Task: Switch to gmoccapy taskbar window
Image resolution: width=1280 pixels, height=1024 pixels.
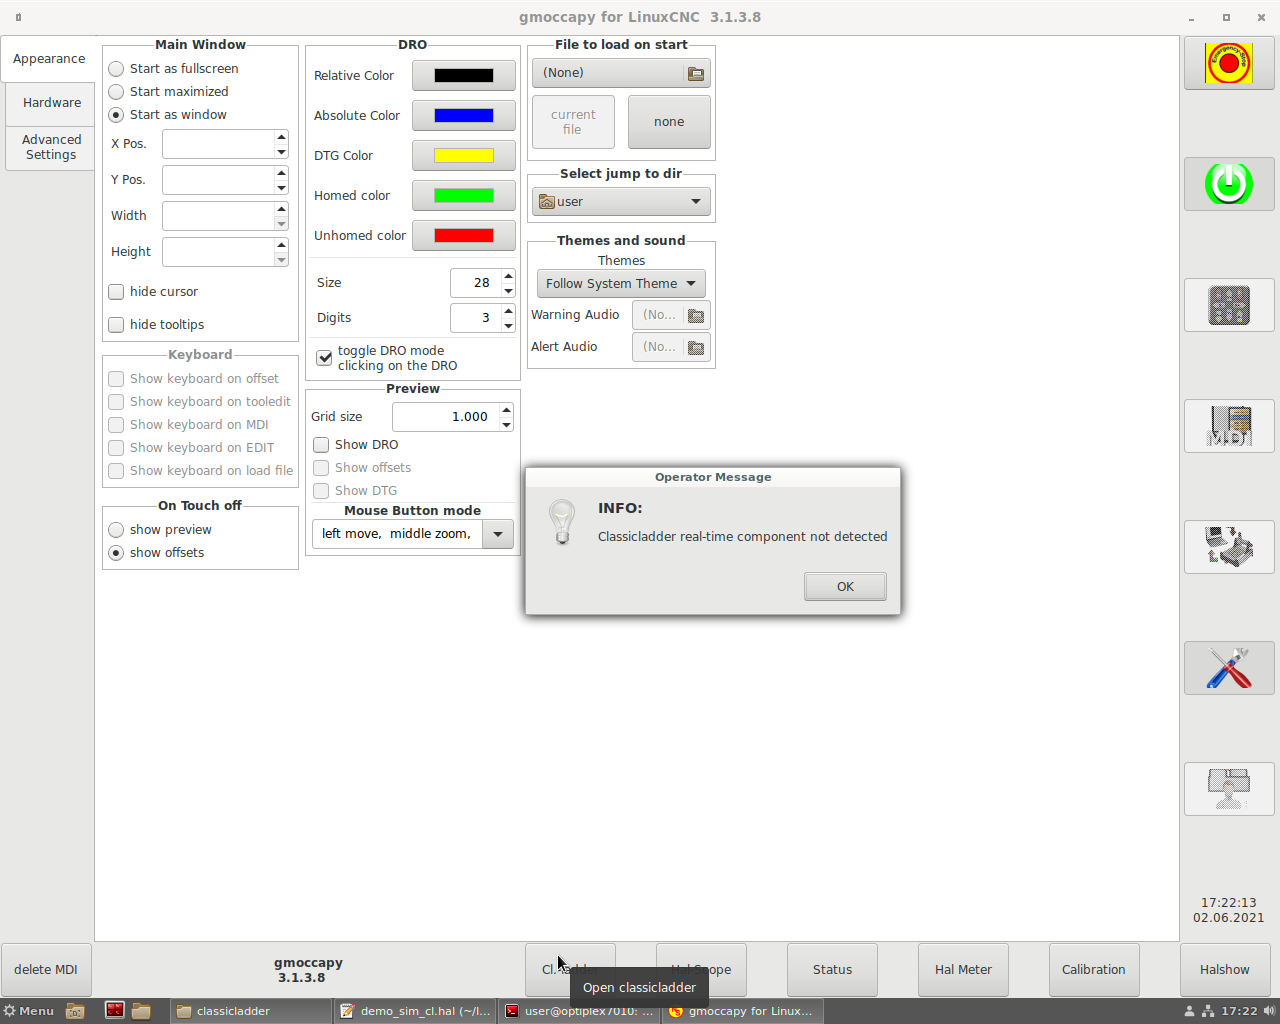Action: pyautogui.click(x=741, y=1011)
